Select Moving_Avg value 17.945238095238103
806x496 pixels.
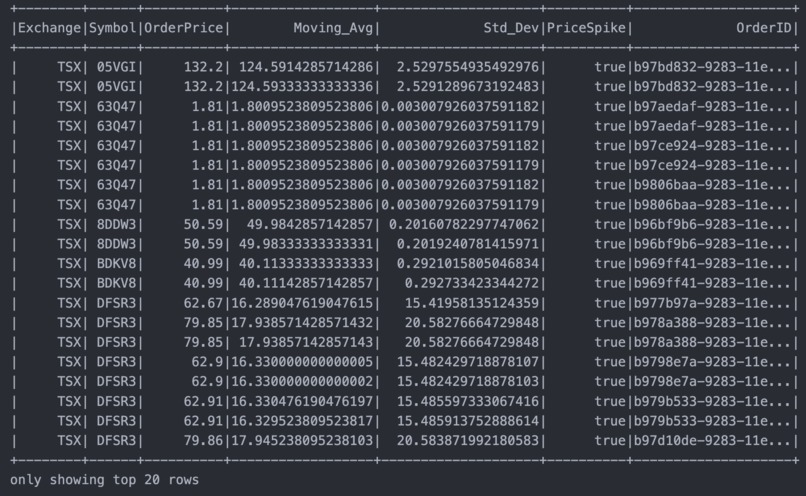coord(302,440)
